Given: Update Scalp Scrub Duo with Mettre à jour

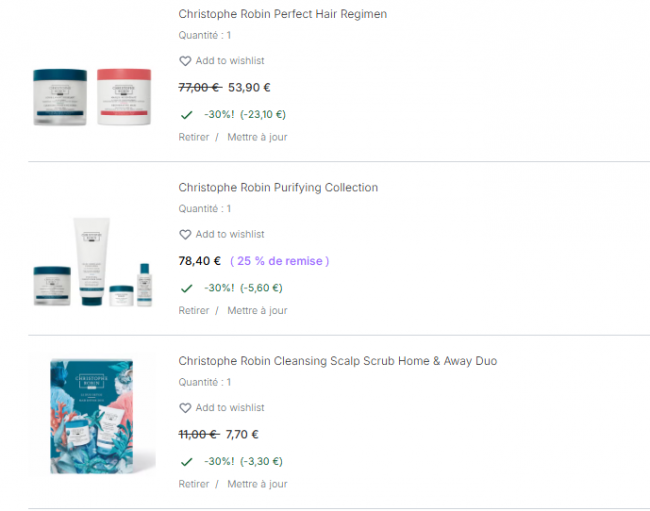Looking at the screenshot, I should point(257,484).
